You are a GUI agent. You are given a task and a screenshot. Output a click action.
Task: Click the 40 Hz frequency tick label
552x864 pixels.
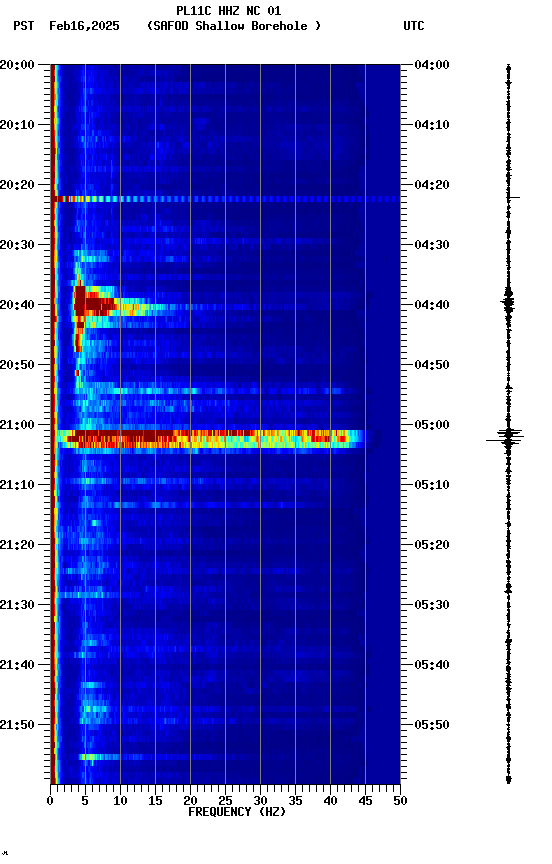coord(330,801)
